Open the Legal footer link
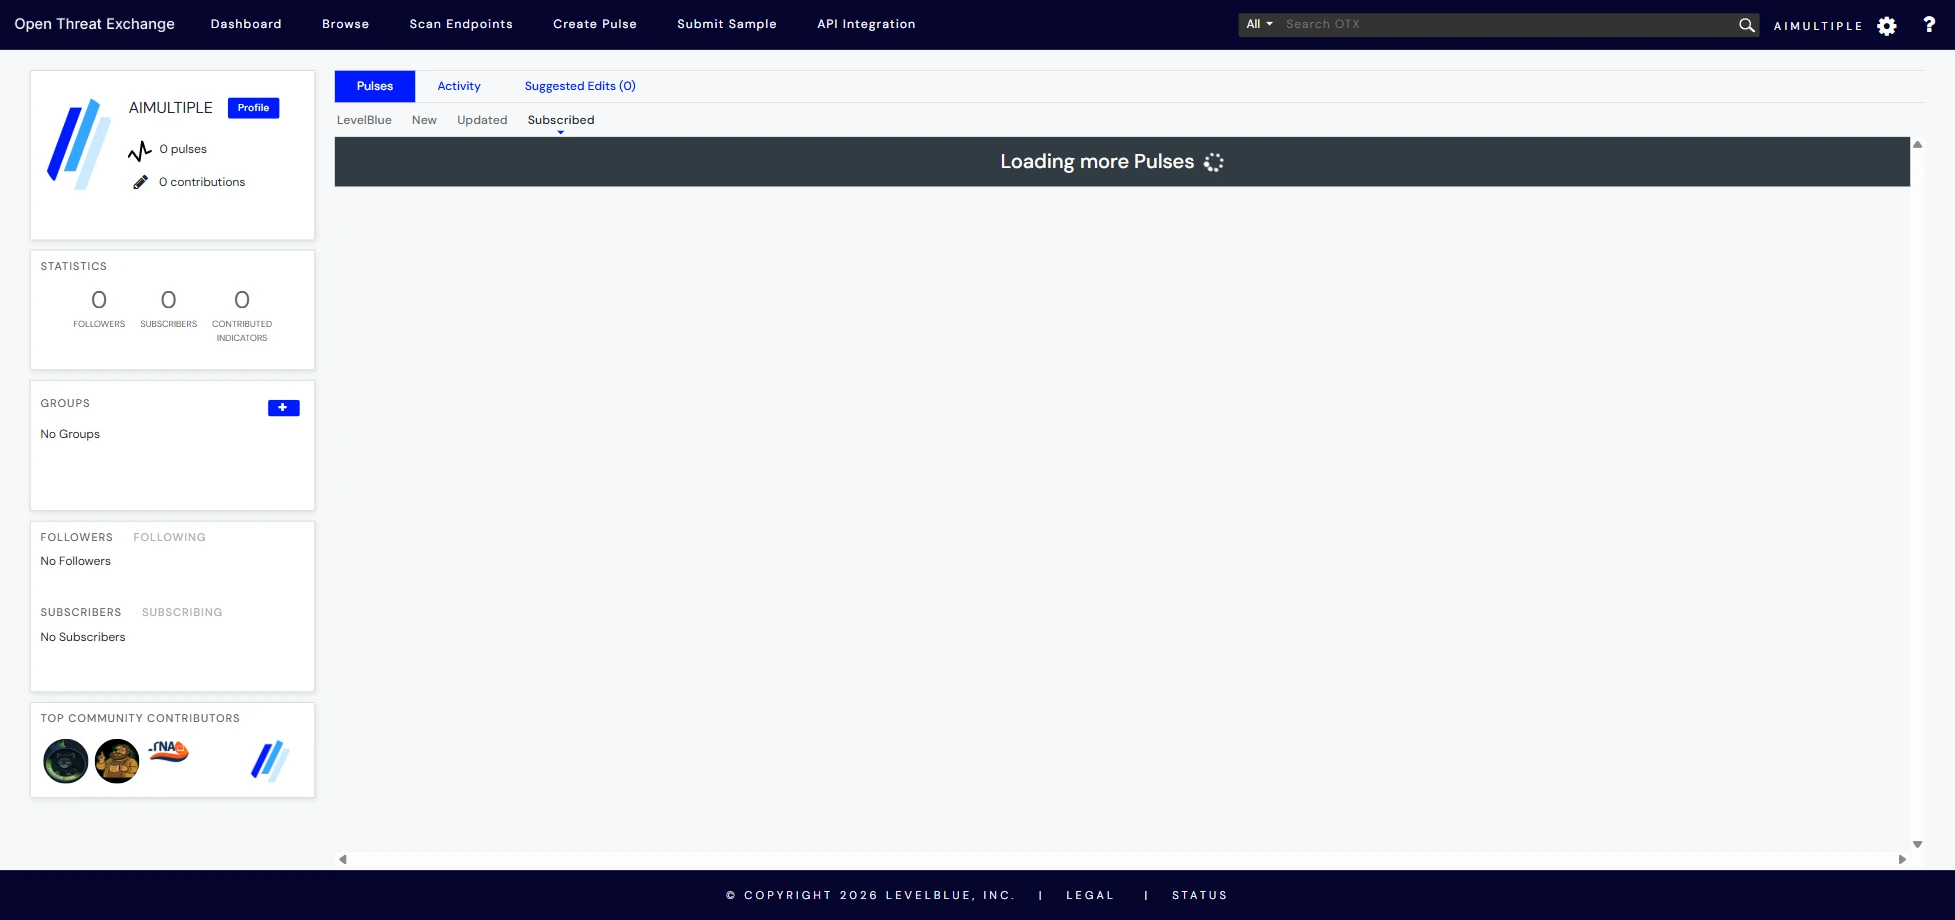The image size is (1955, 920). pyautogui.click(x=1090, y=895)
